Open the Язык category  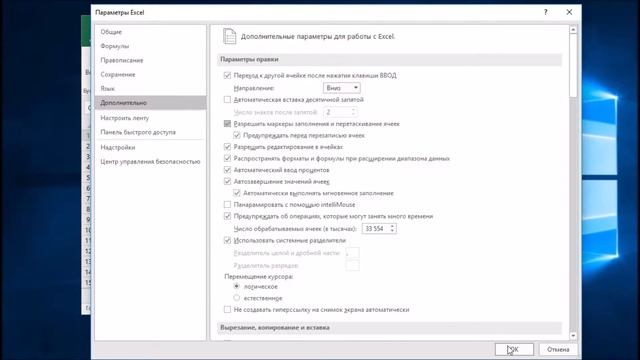pyautogui.click(x=107, y=89)
